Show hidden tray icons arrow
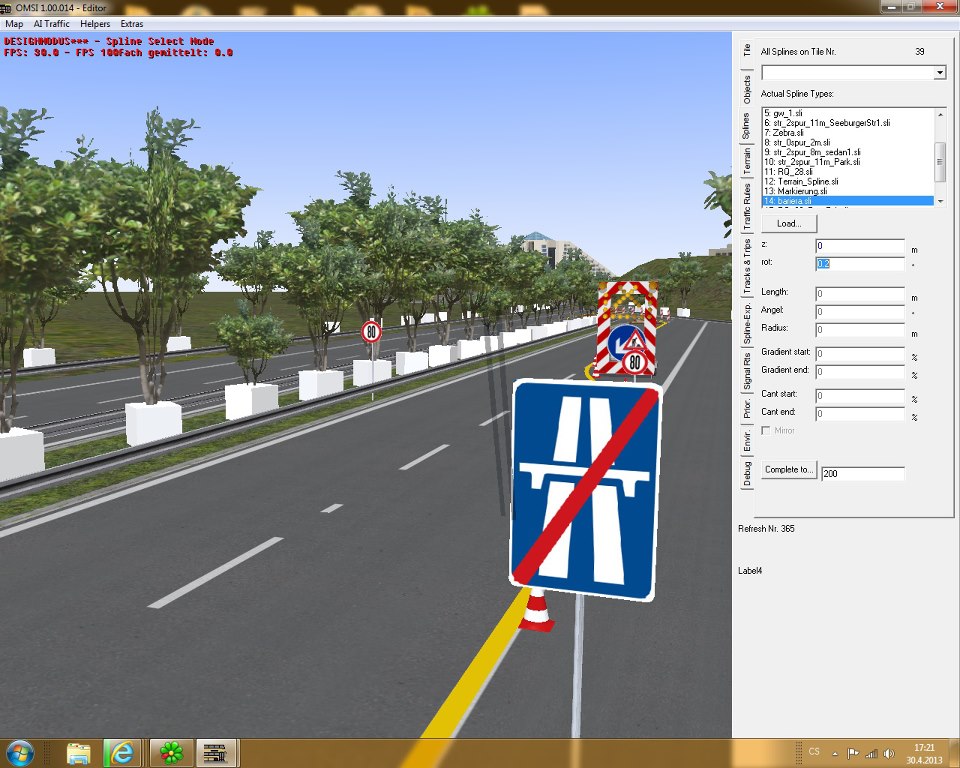The image size is (960, 768). pos(836,753)
